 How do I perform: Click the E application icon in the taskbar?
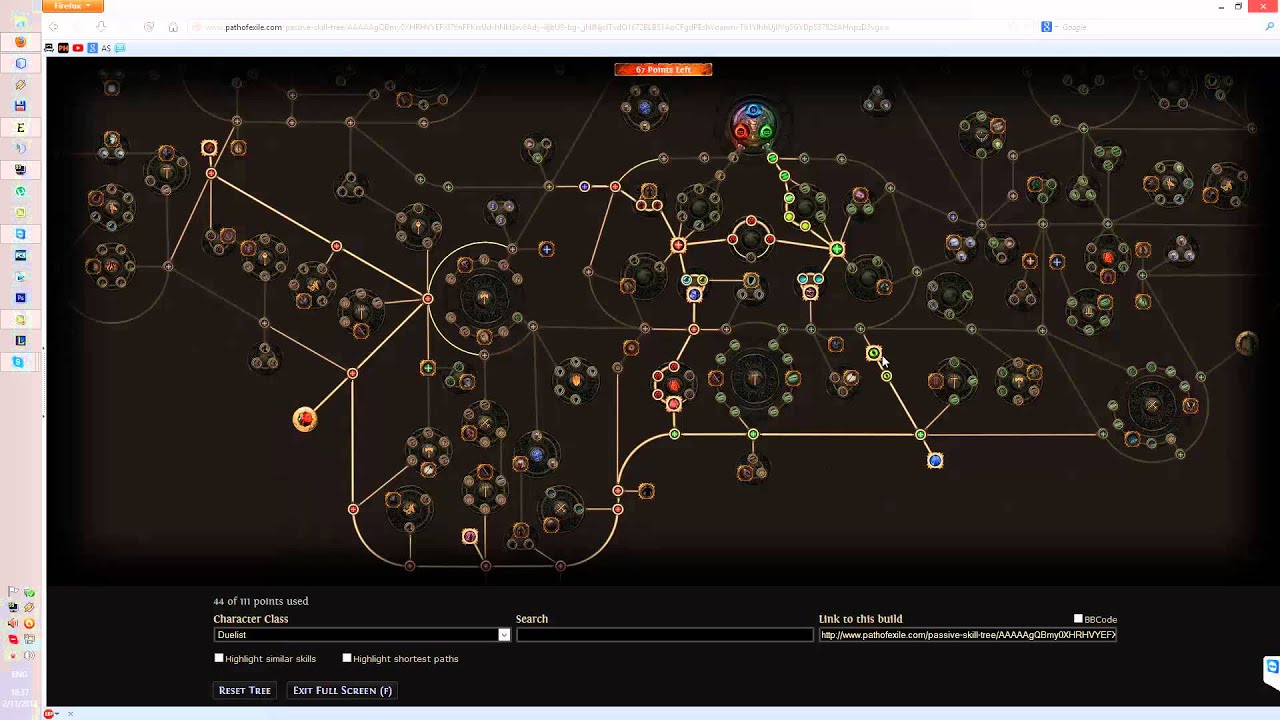click(x=20, y=128)
